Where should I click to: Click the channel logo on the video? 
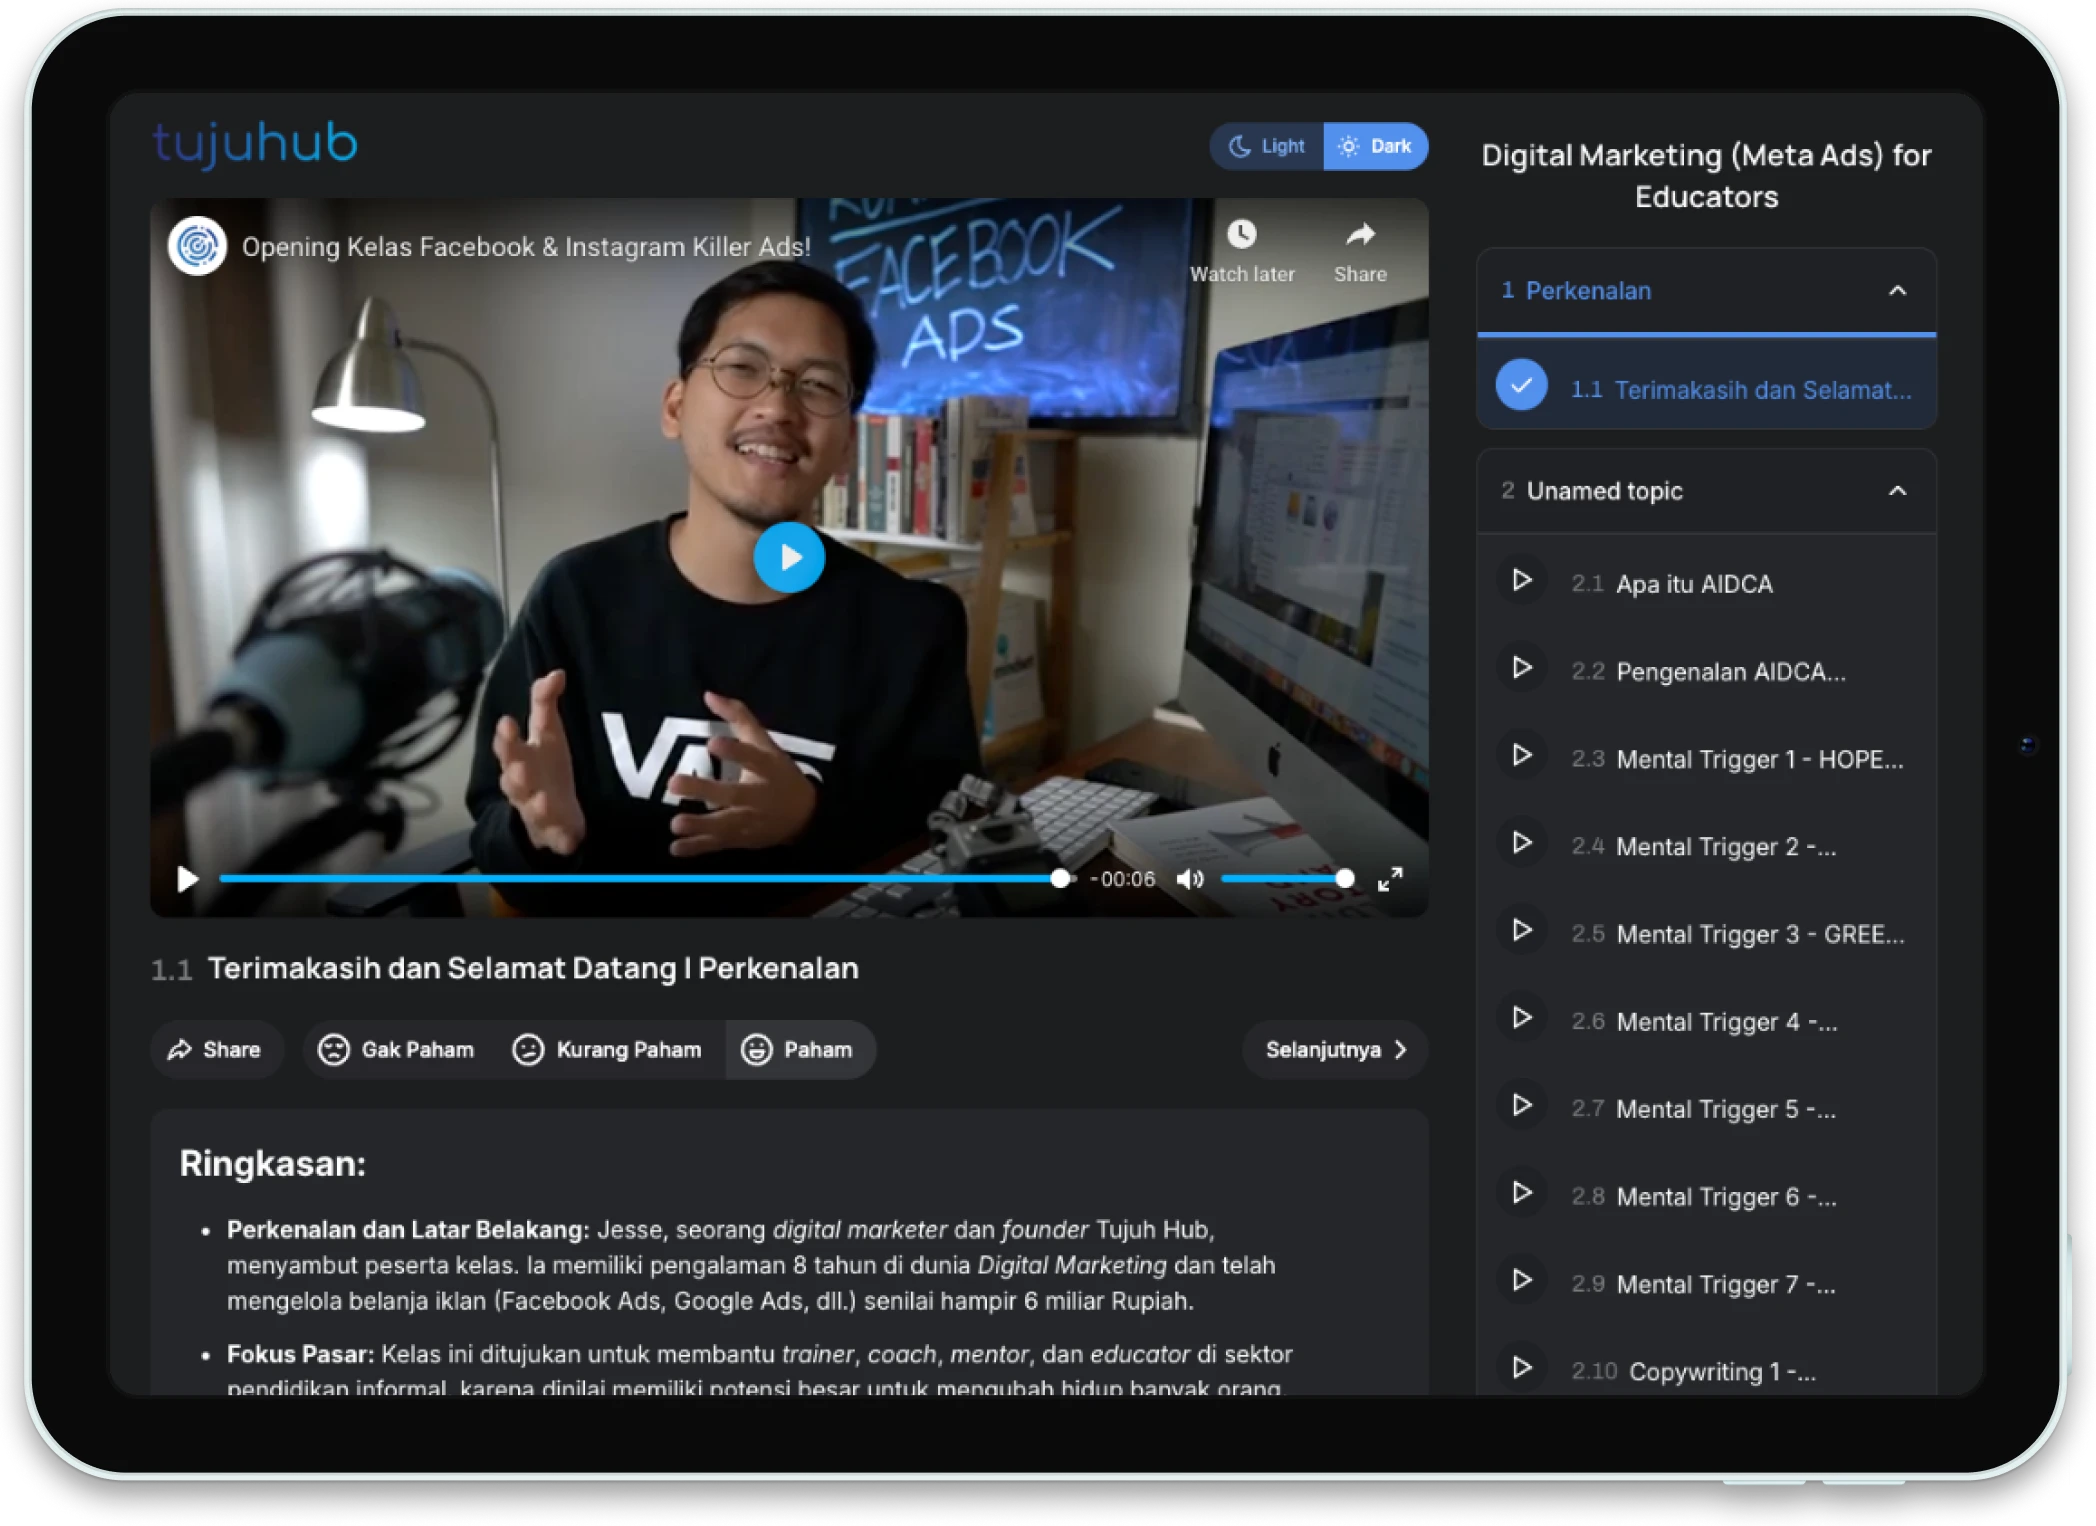pos(197,246)
